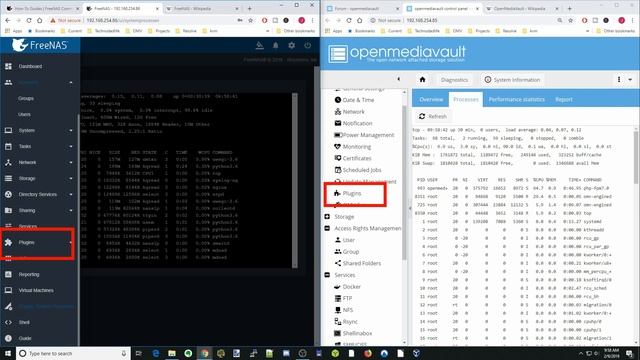Image resolution: width=640 pixels, height=360 pixels.
Task: Open Virtual Machines in FreeNAS sidebar
Action: [36, 290]
